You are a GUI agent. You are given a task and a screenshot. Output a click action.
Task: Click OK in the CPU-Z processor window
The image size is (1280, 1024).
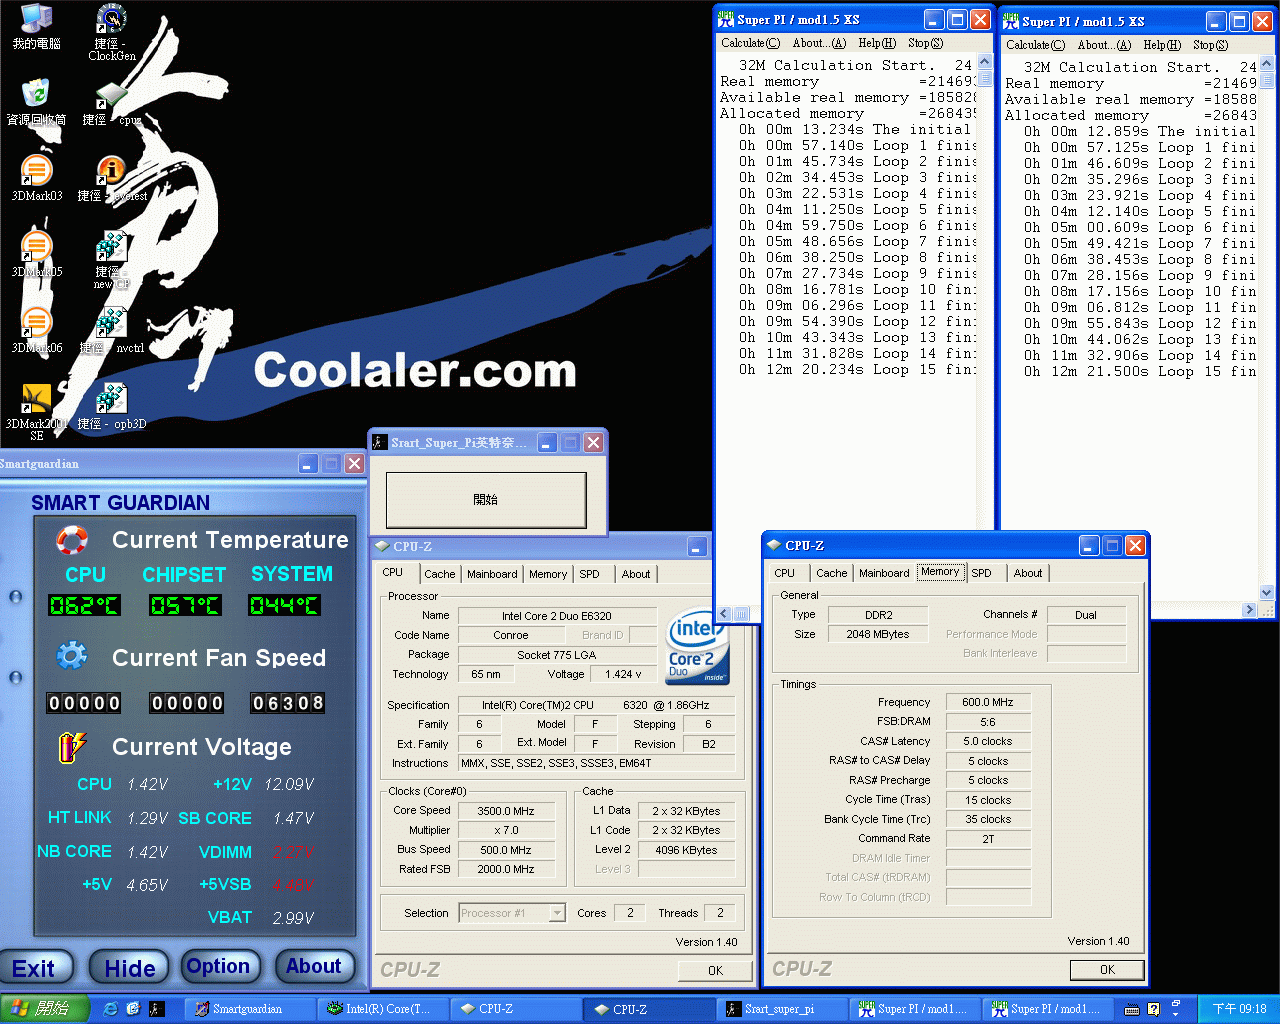click(715, 971)
